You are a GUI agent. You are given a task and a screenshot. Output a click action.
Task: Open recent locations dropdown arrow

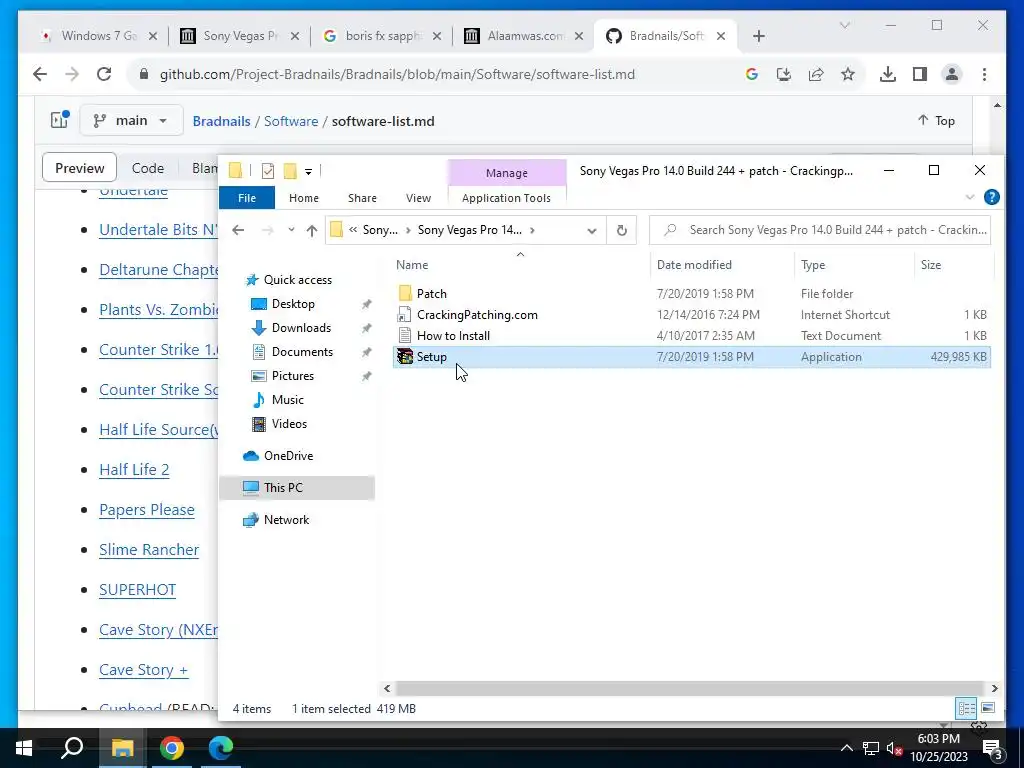click(x=291, y=230)
